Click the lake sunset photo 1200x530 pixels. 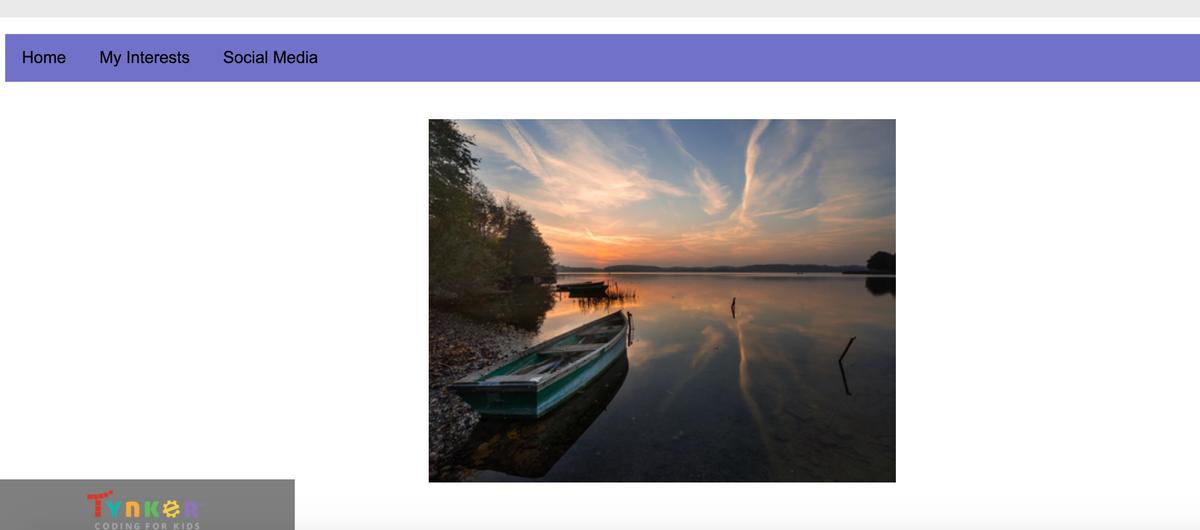pos(662,301)
